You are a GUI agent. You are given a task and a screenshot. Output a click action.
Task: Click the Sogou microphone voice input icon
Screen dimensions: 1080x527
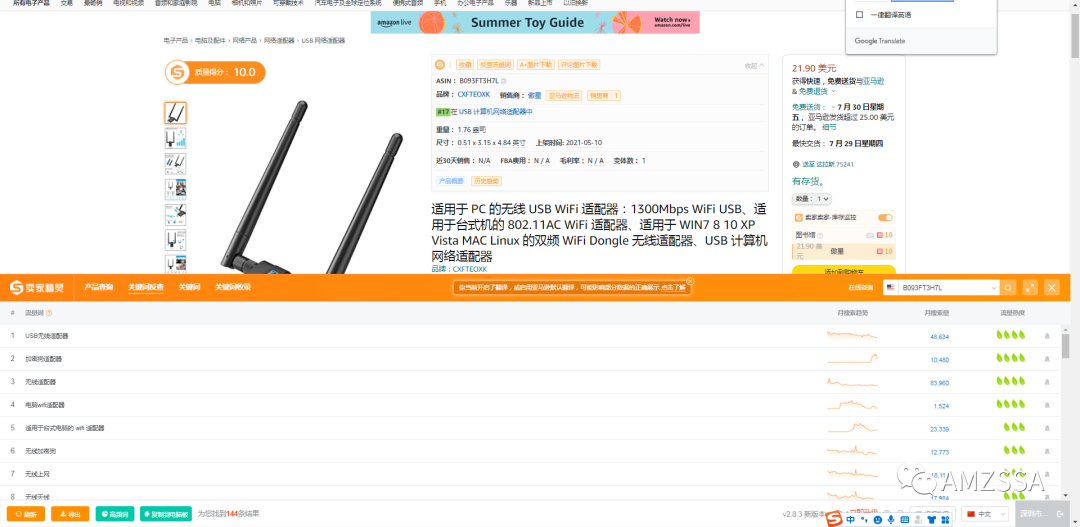(x=891, y=519)
